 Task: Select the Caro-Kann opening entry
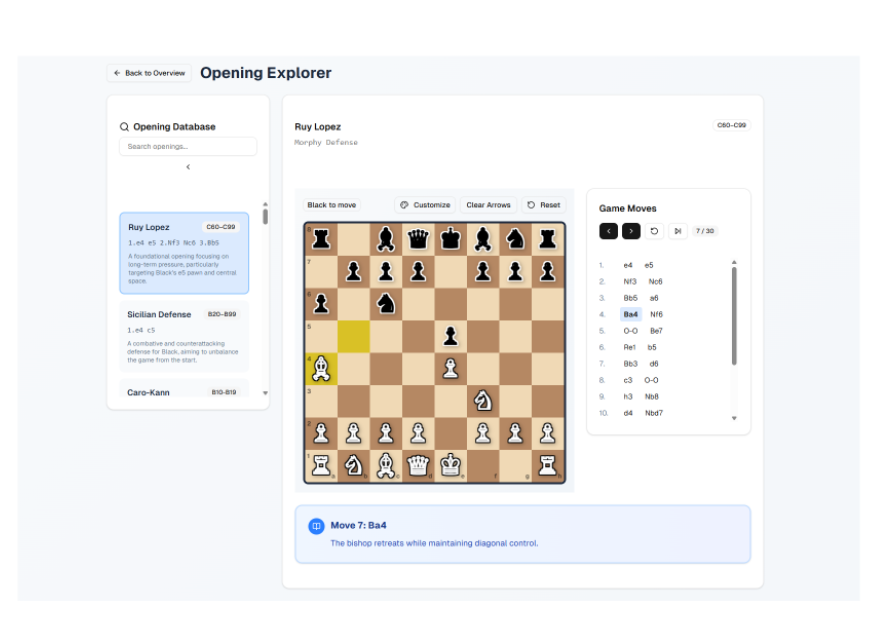coord(183,392)
